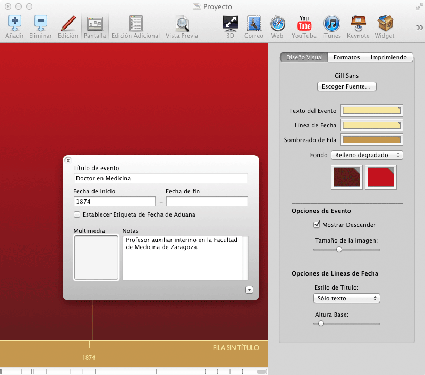Click the Fecha de fin input field
This screenshot has height=375, width=425.
(207, 201)
